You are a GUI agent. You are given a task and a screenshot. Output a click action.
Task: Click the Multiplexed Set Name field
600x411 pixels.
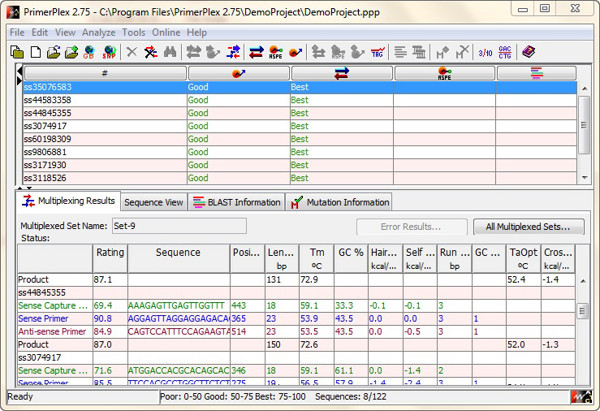pos(179,226)
